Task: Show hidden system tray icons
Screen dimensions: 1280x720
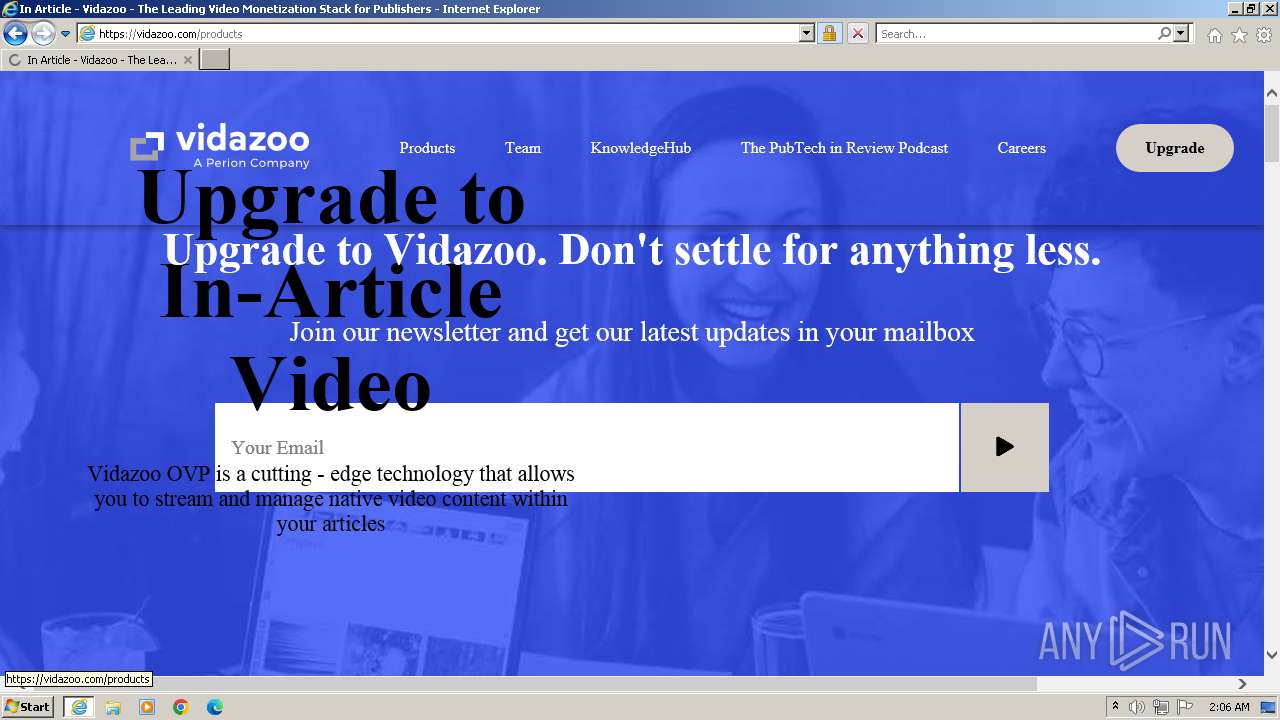Action: pos(1115,707)
